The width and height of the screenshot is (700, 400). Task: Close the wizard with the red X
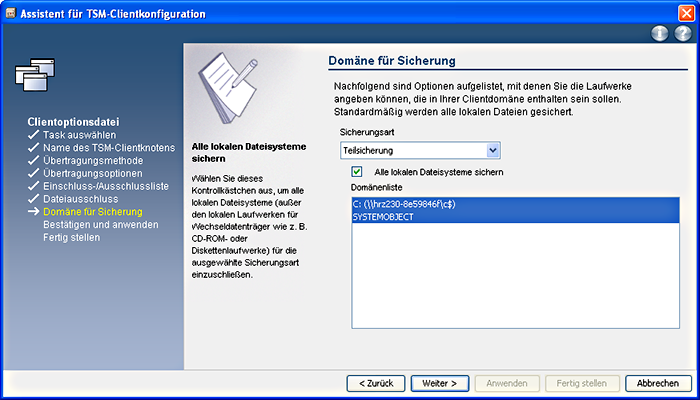tap(684, 12)
